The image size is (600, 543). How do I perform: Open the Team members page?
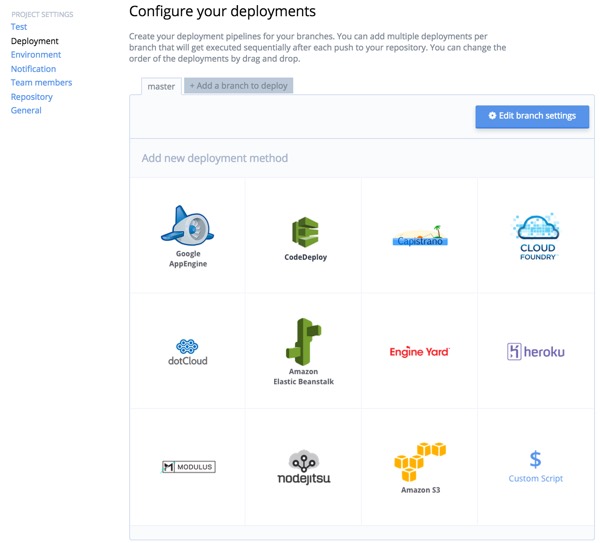(41, 83)
